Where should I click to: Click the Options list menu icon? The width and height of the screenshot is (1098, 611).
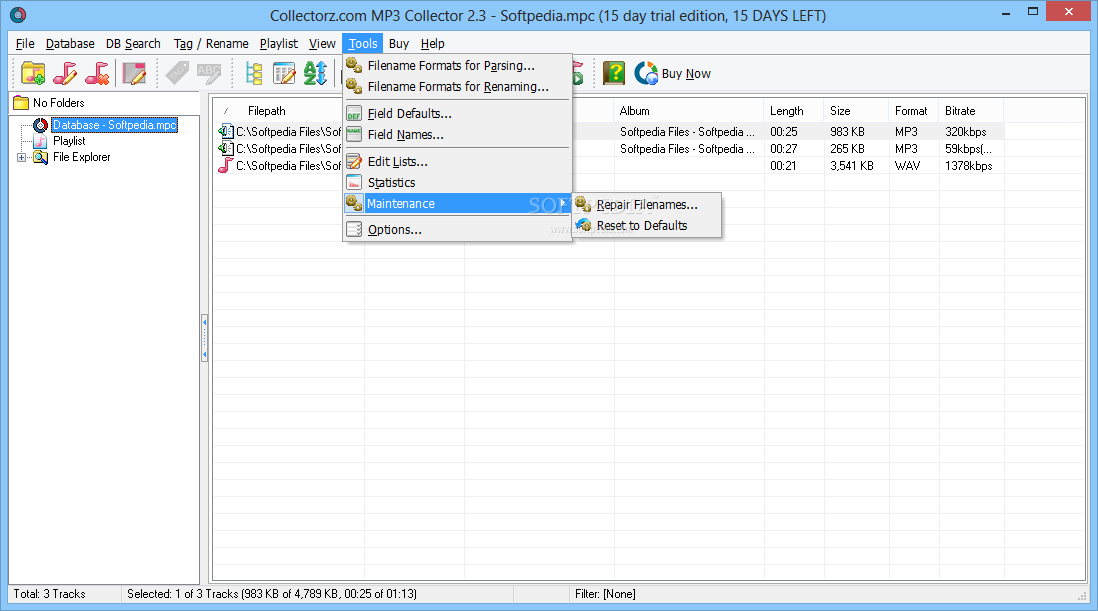pyautogui.click(x=354, y=230)
